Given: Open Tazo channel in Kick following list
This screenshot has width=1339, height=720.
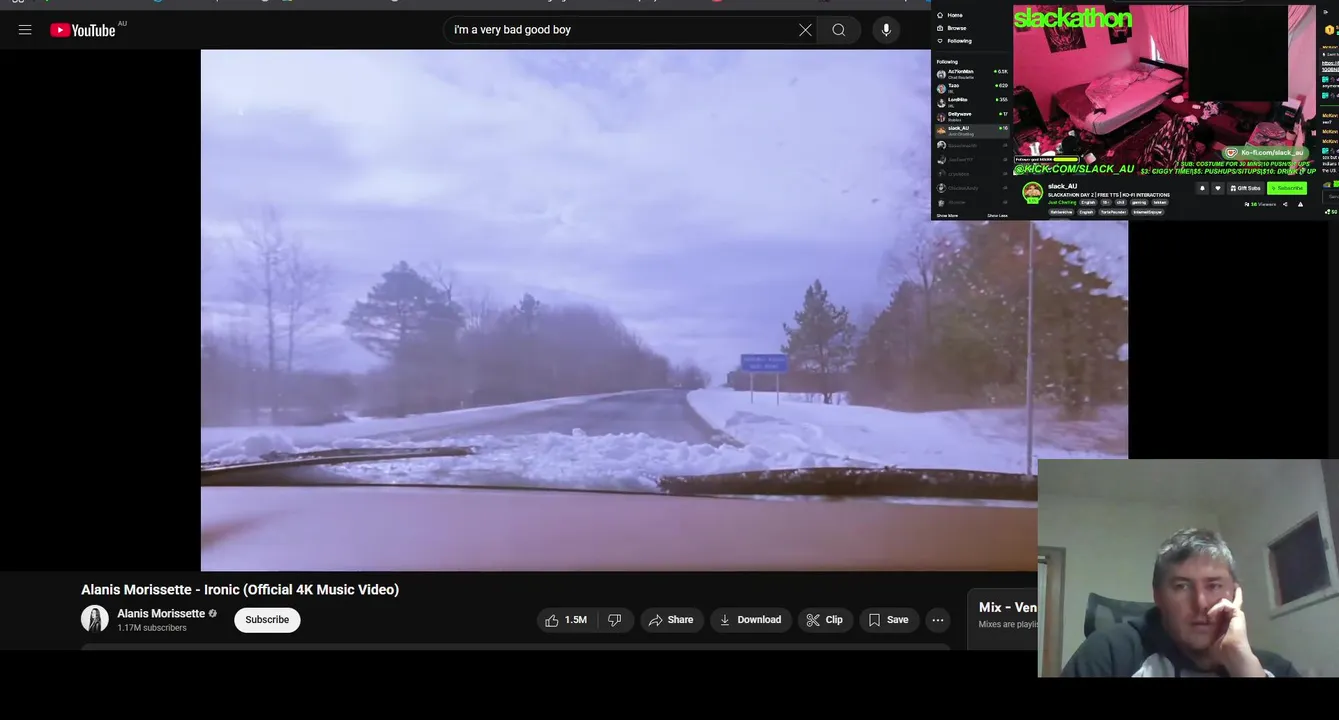Looking at the screenshot, I should pos(972,88).
